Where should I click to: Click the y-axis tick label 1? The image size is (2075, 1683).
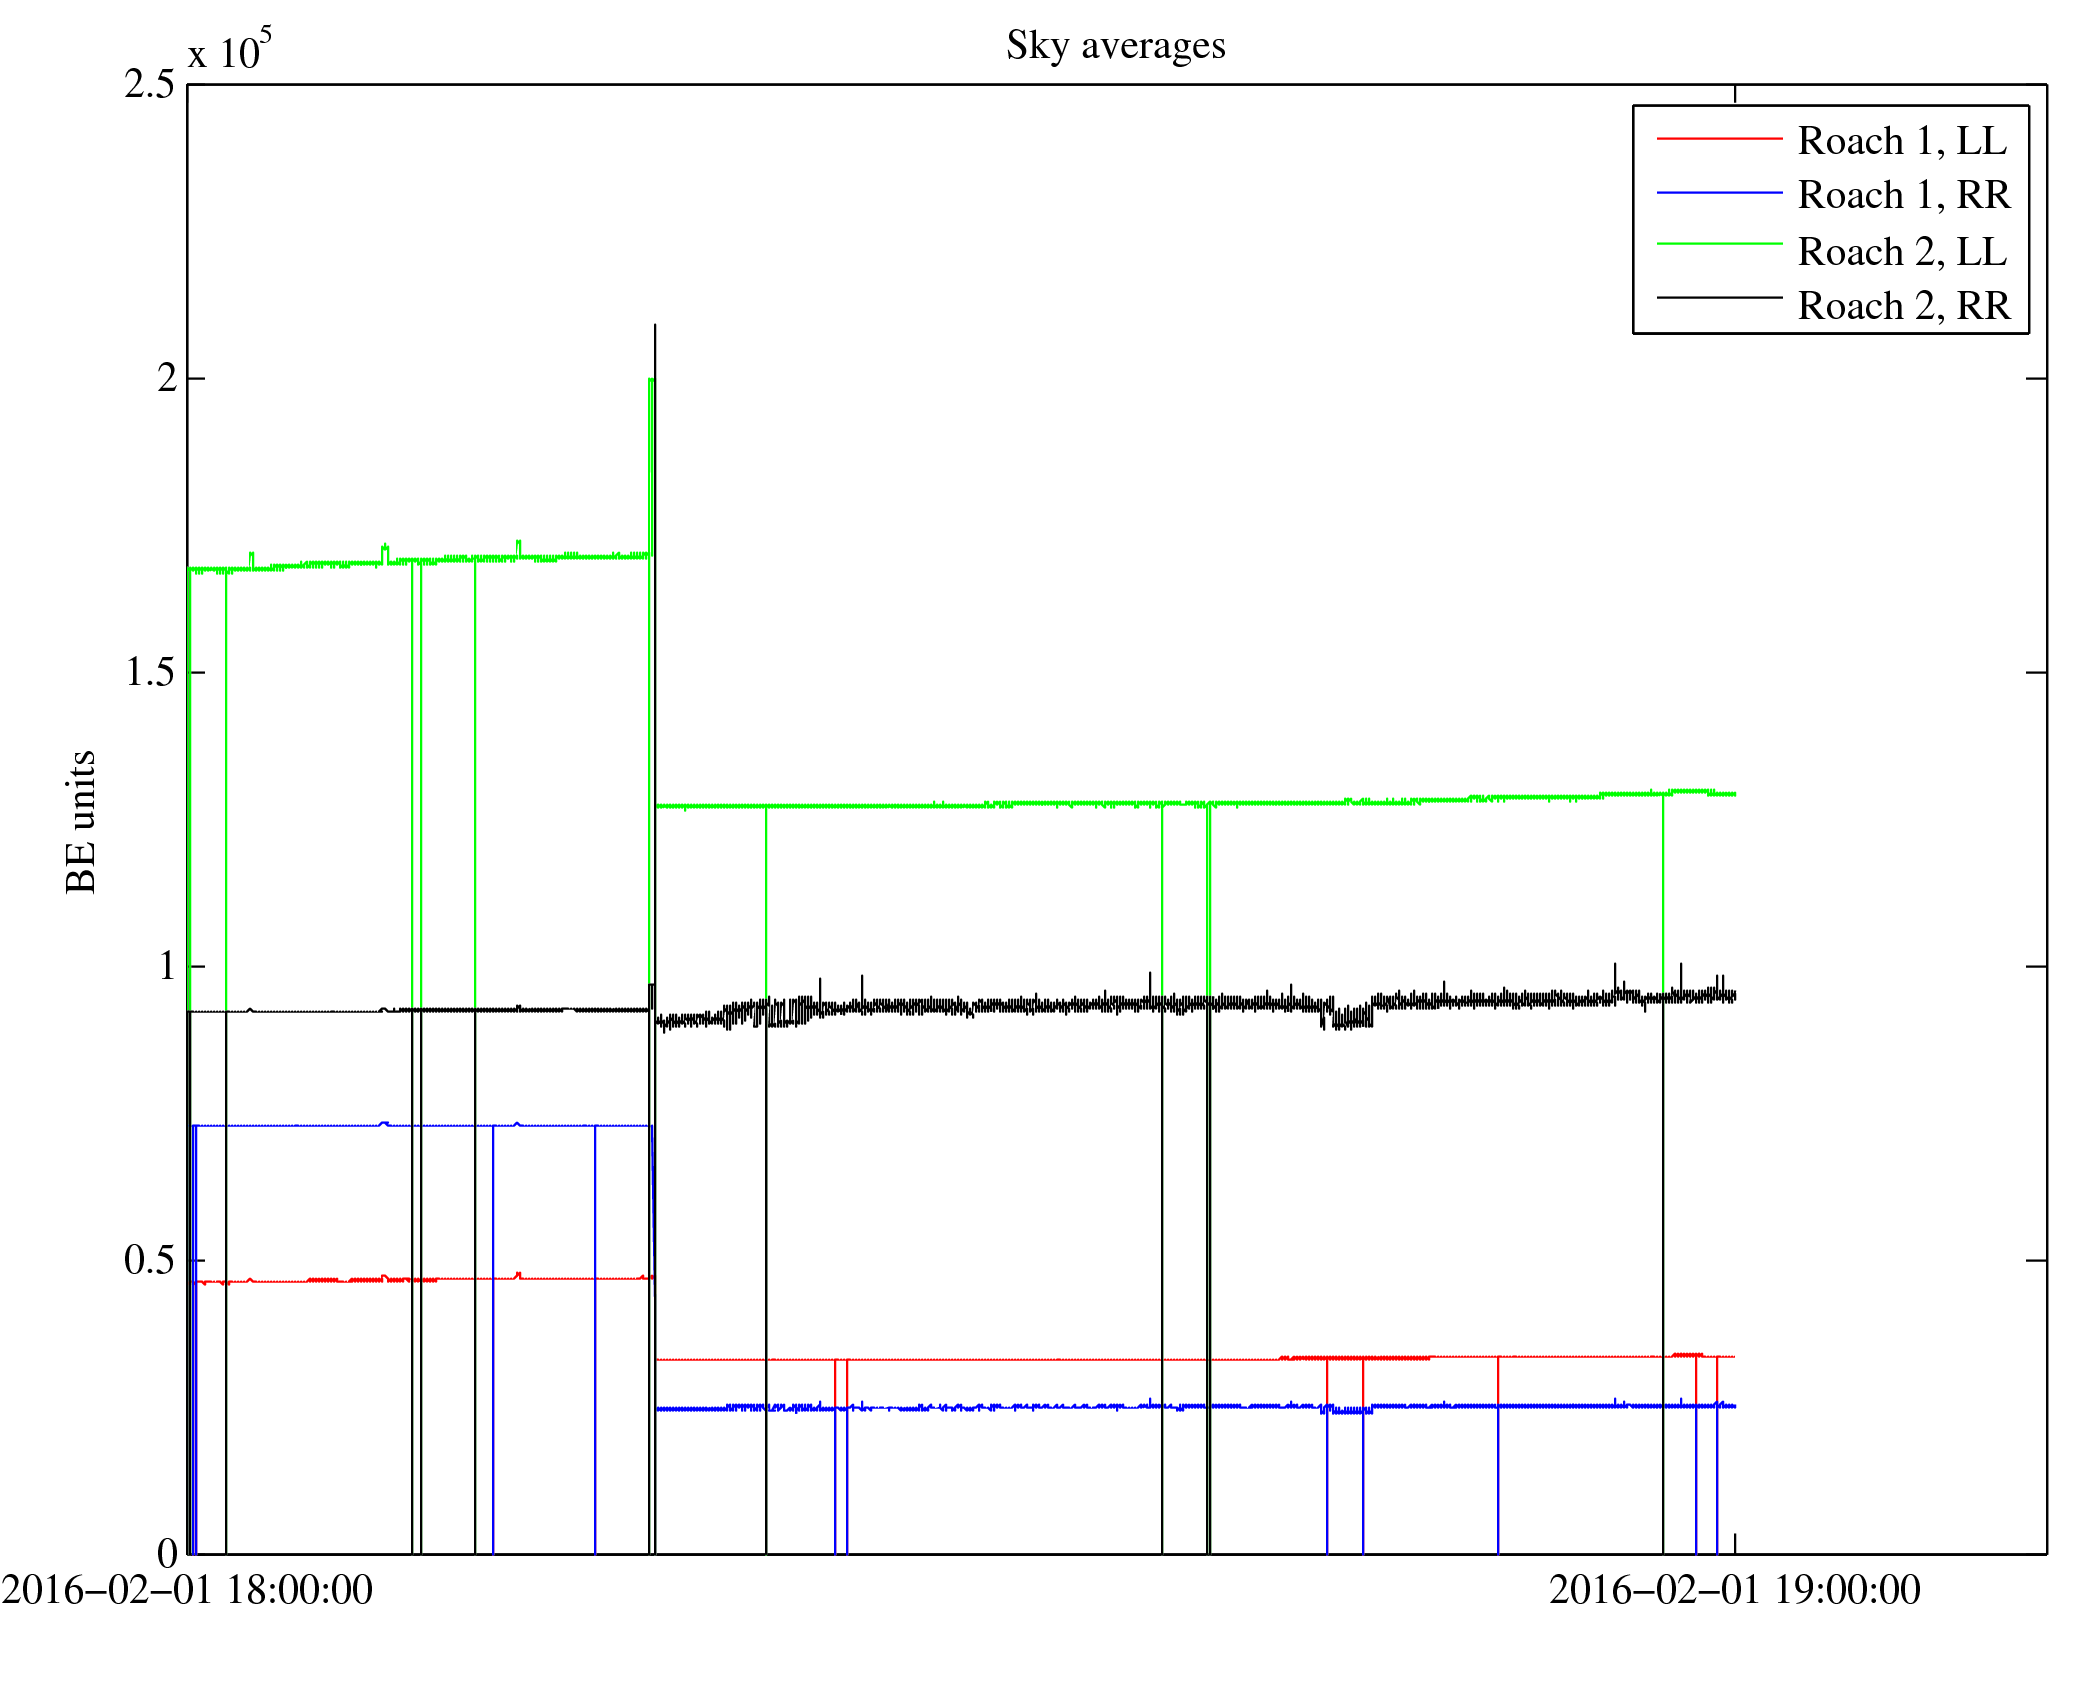click(x=166, y=966)
